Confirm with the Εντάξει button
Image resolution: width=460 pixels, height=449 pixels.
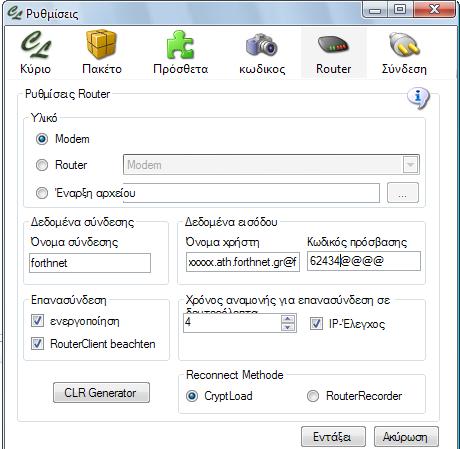(333, 437)
